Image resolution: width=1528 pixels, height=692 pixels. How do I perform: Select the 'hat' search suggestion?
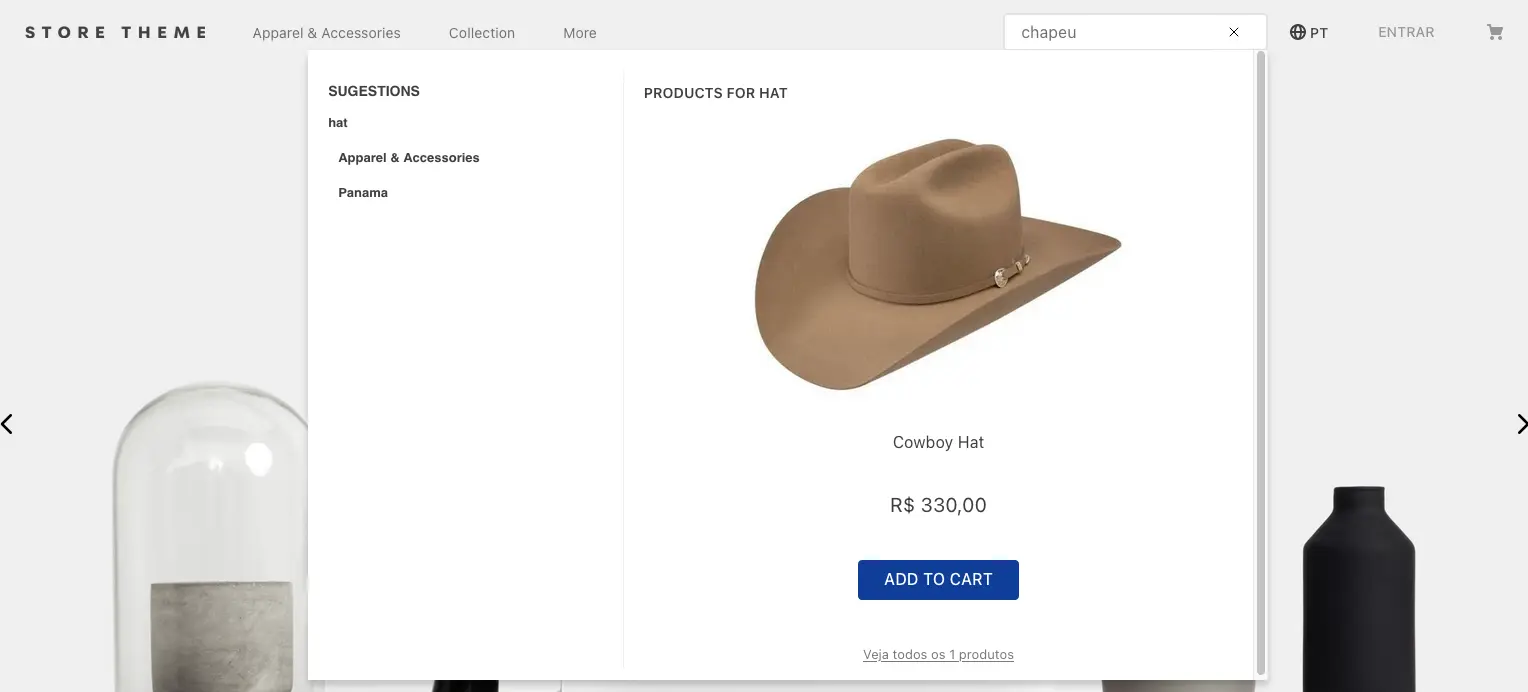(x=337, y=122)
